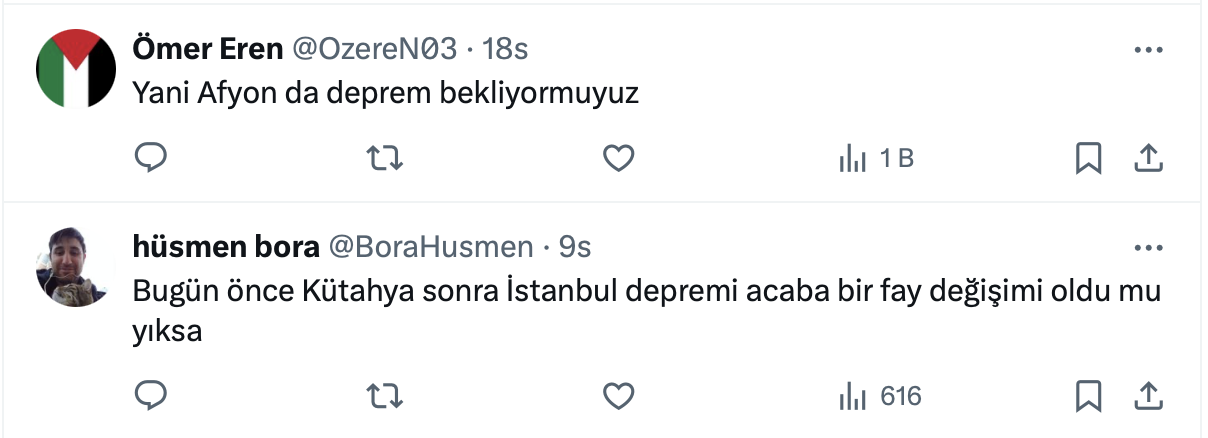Bookmark hüsmen bora's tweet
The image size is (1208, 438).
coord(1087,396)
